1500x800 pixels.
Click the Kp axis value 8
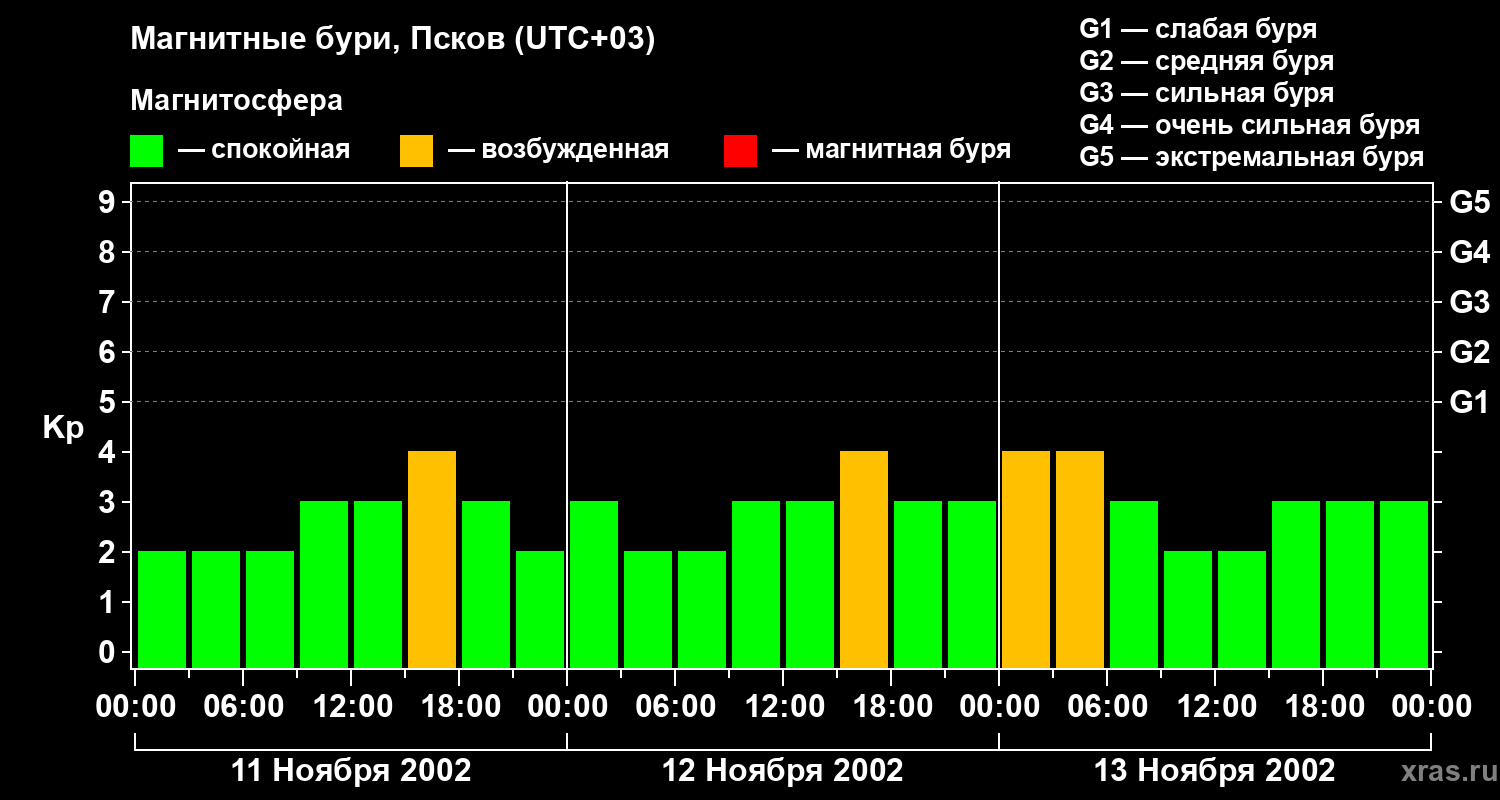(x=108, y=253)
